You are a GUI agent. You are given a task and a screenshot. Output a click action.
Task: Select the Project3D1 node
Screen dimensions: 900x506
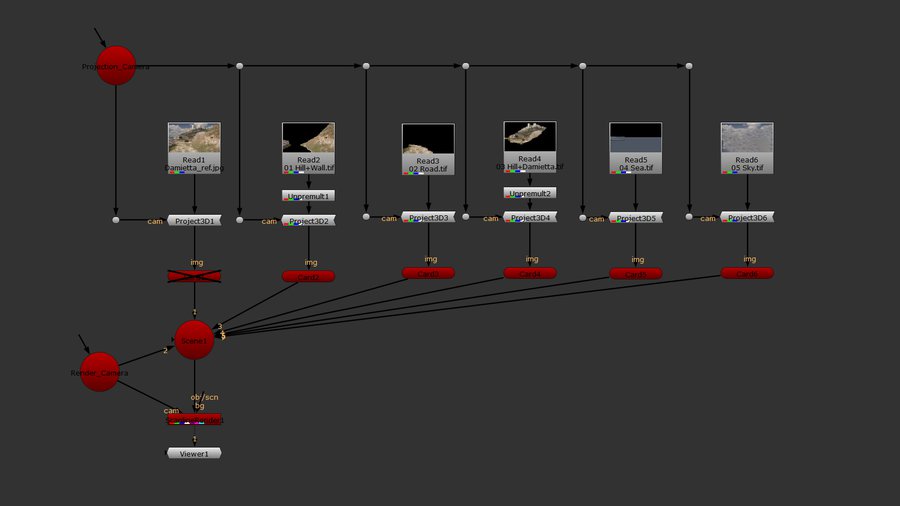(194, 220)
